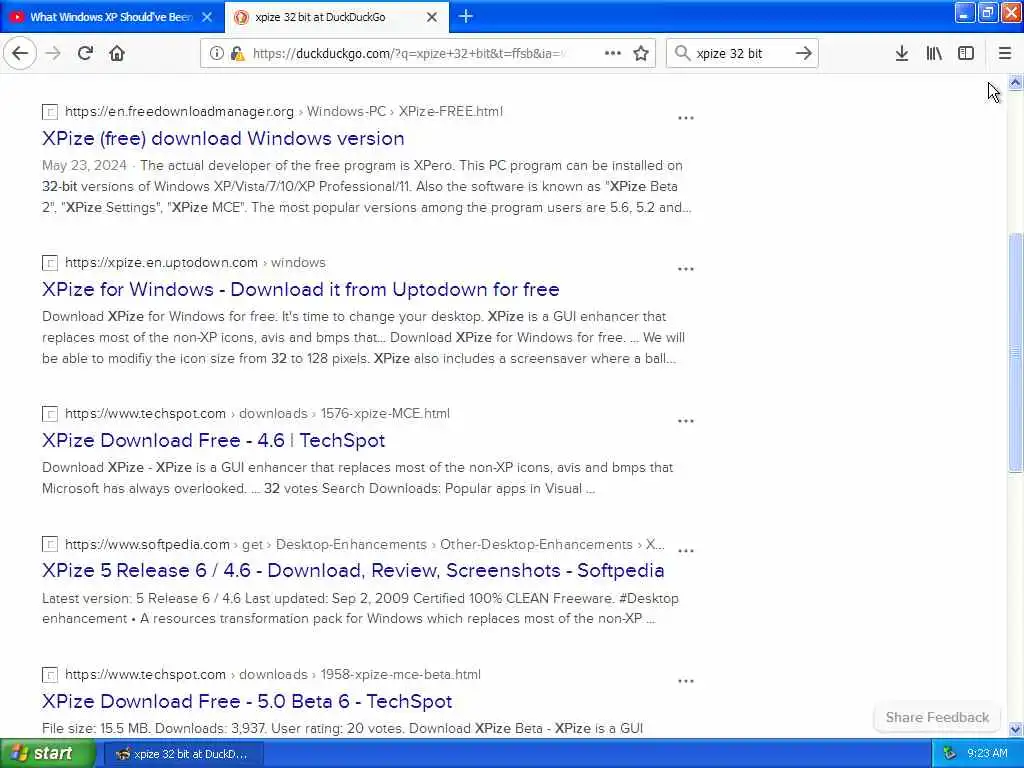Click the search bar magnifier icon
The image size is (1024, 768).
click(x=682, y=53)
